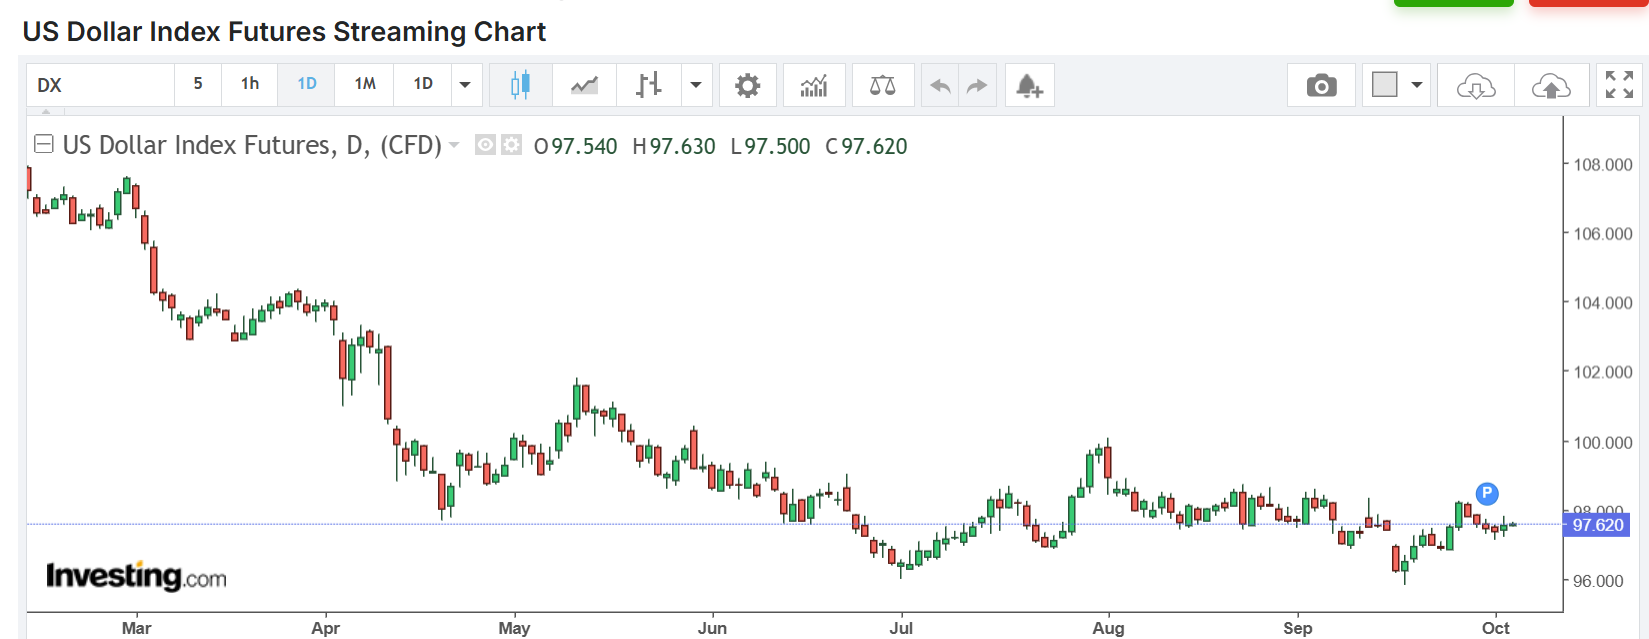Click the compare symbols scales icon
The image size is (1649, 639).
click(882, 85)
